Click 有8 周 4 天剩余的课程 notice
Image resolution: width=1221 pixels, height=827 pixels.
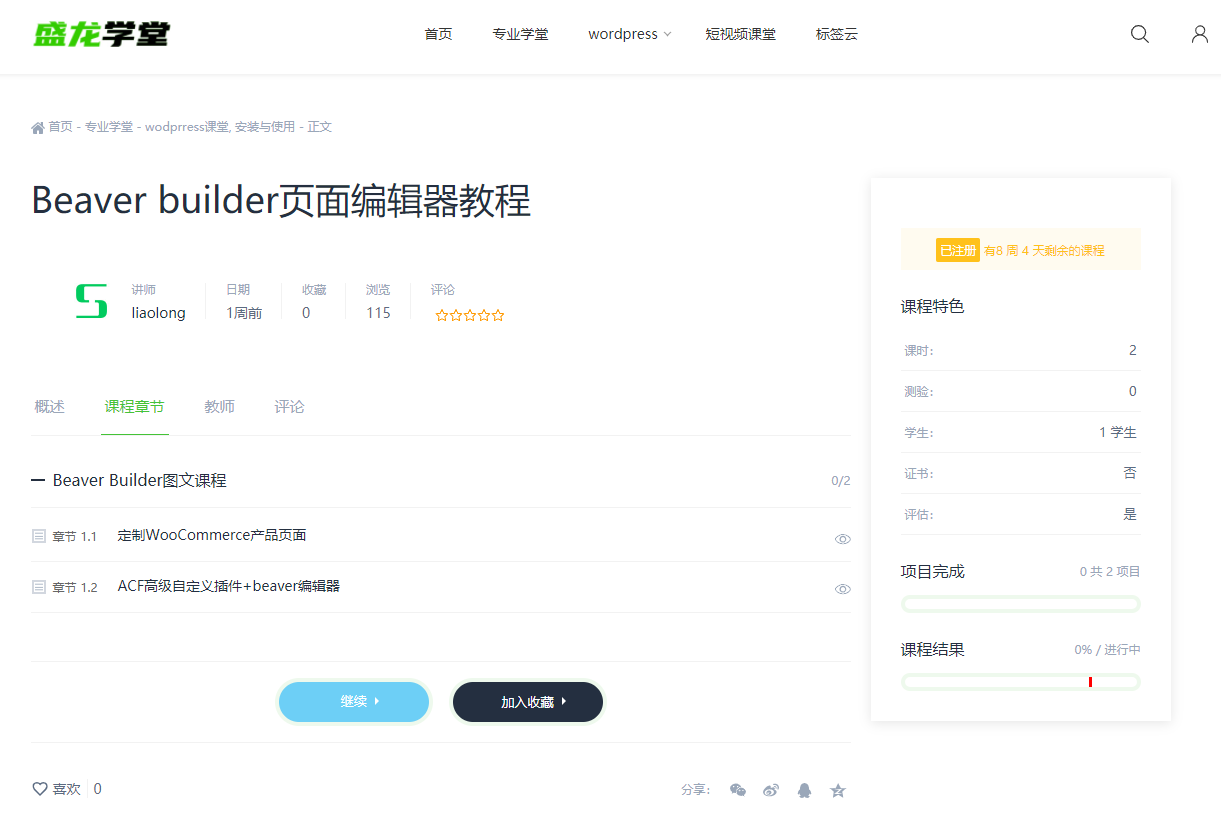point(1044,251)
